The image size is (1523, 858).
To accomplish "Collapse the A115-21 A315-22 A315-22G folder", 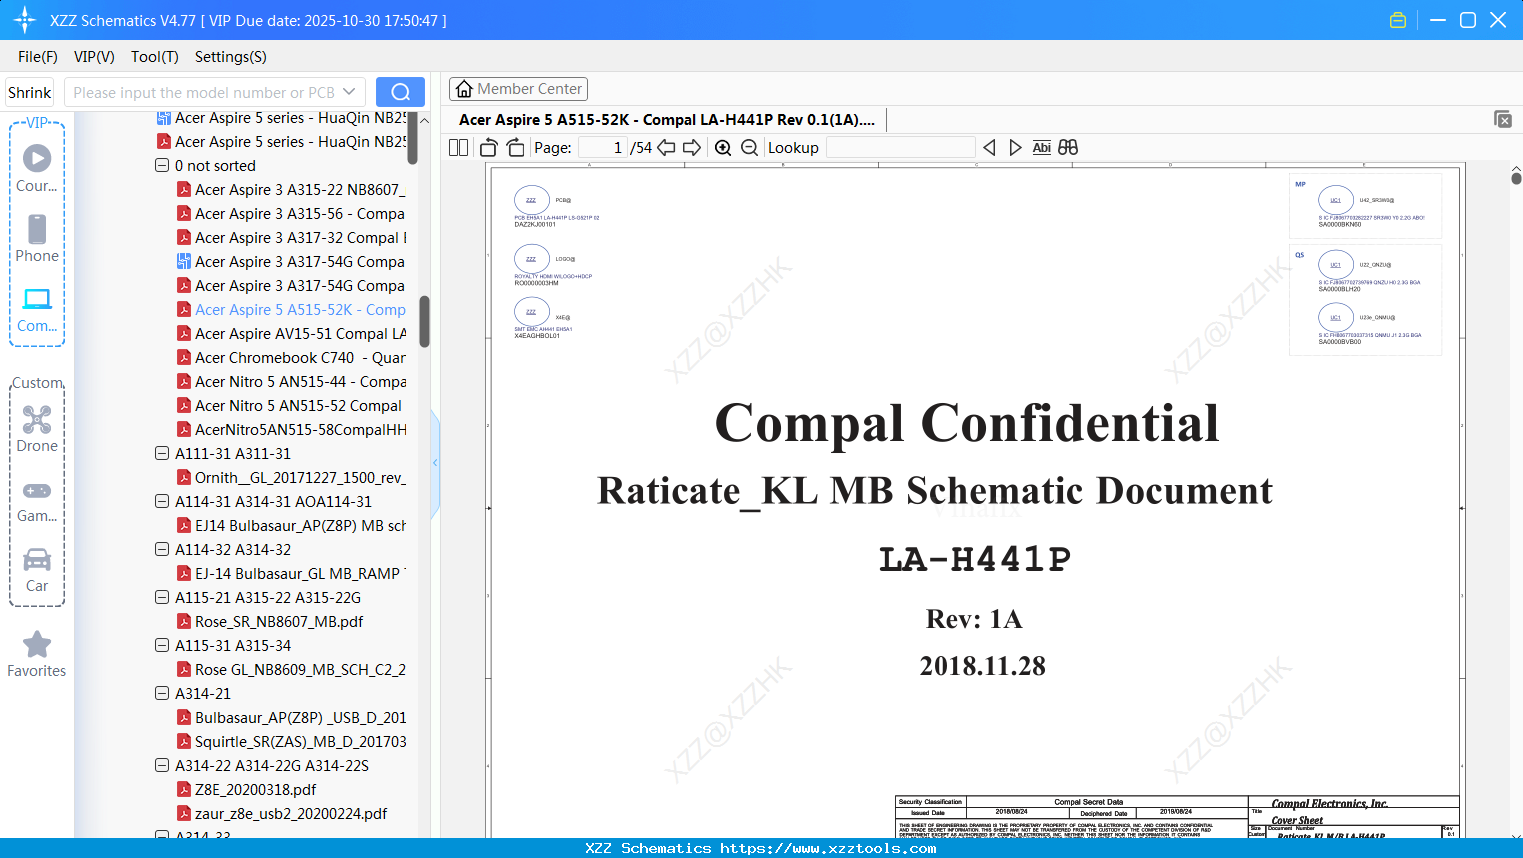I will 162,598.
